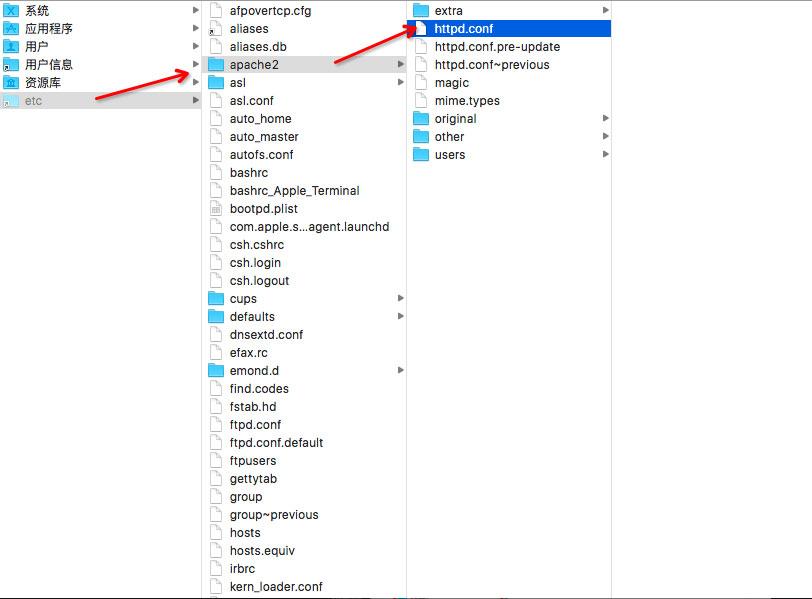Expand 应用程序 via its disclosure arrow

click(196, 28)
